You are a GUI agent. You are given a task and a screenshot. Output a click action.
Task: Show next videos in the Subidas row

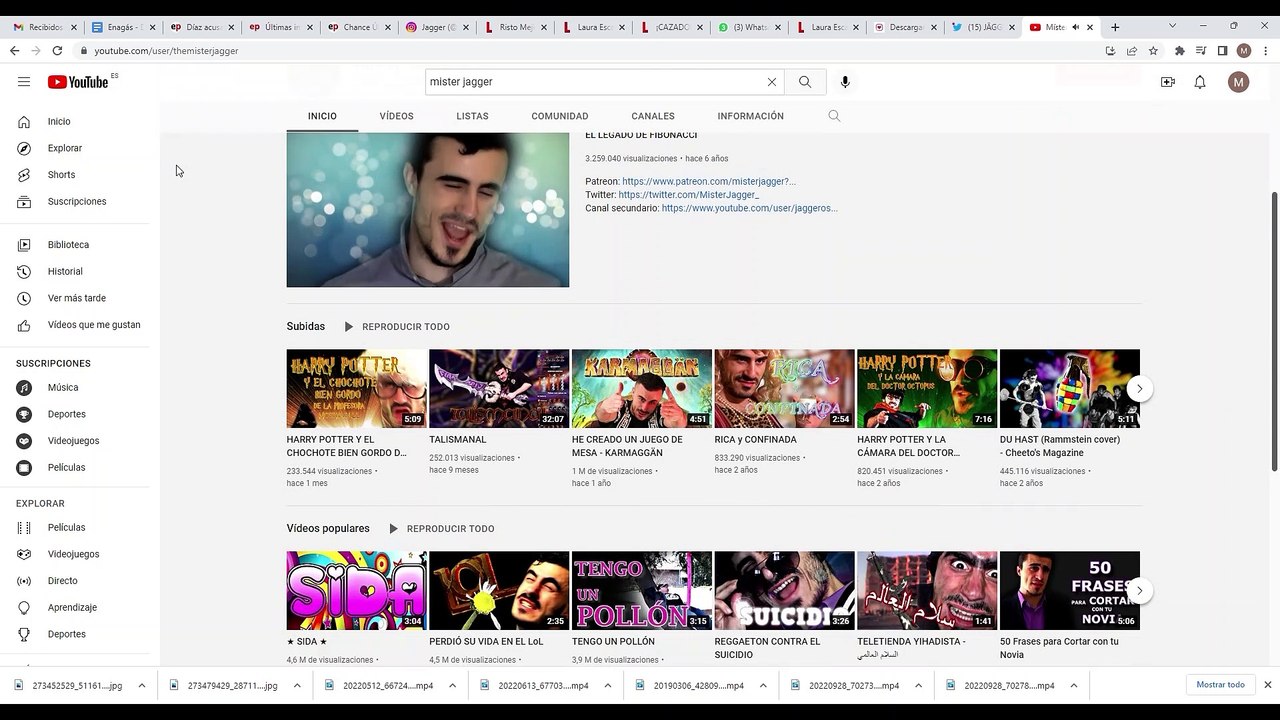(1139, 389)
